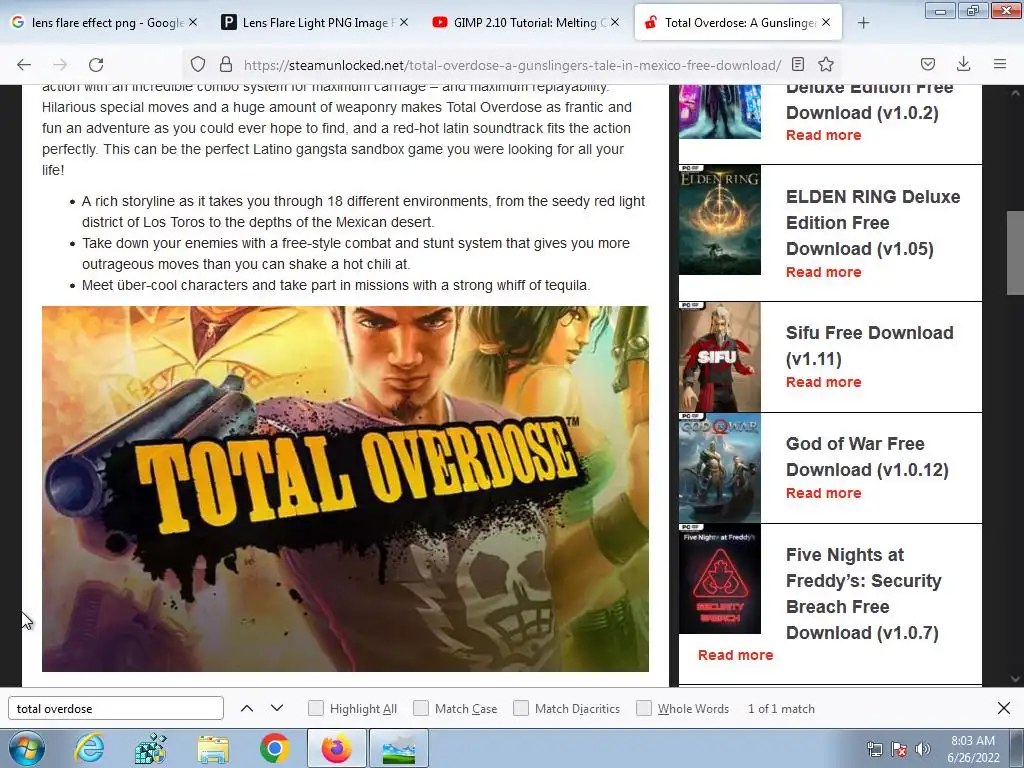Screen dimensions: 1024x768
Task: Open Sifu Free Download (v1.11) link
Action: pyautogui.click(x=869, y=345)
